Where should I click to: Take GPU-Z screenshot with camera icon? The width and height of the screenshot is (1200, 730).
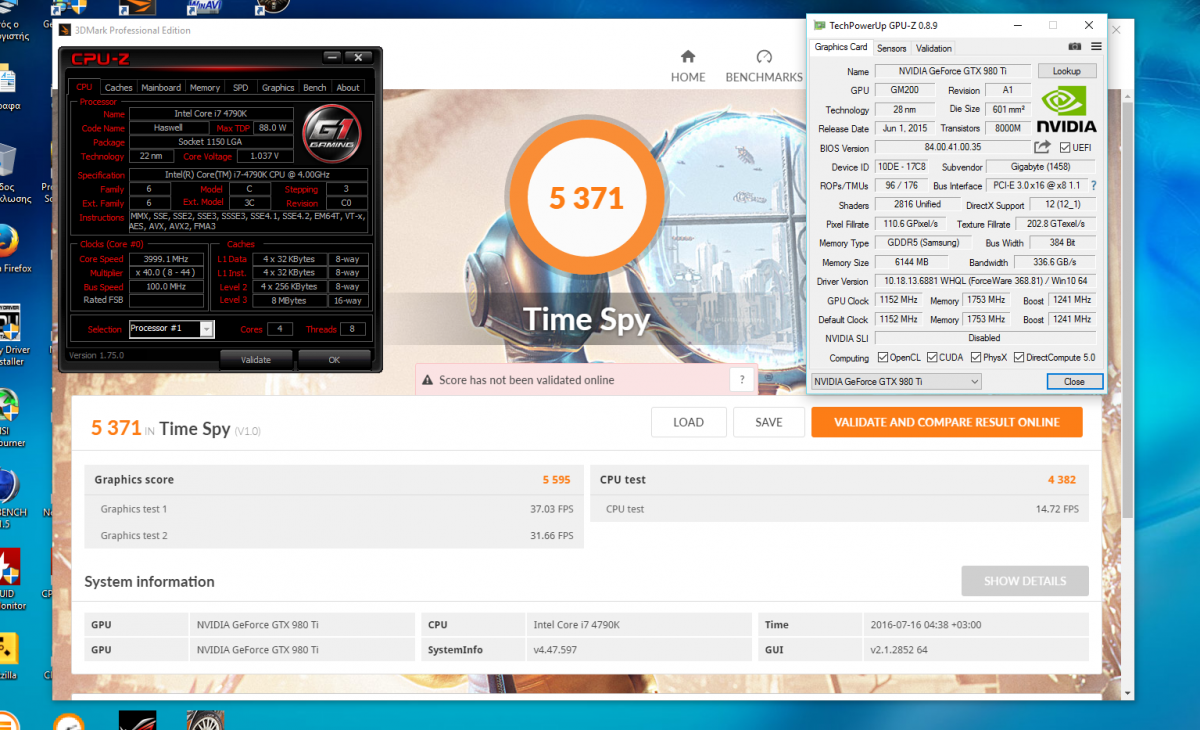point(1075,47)
